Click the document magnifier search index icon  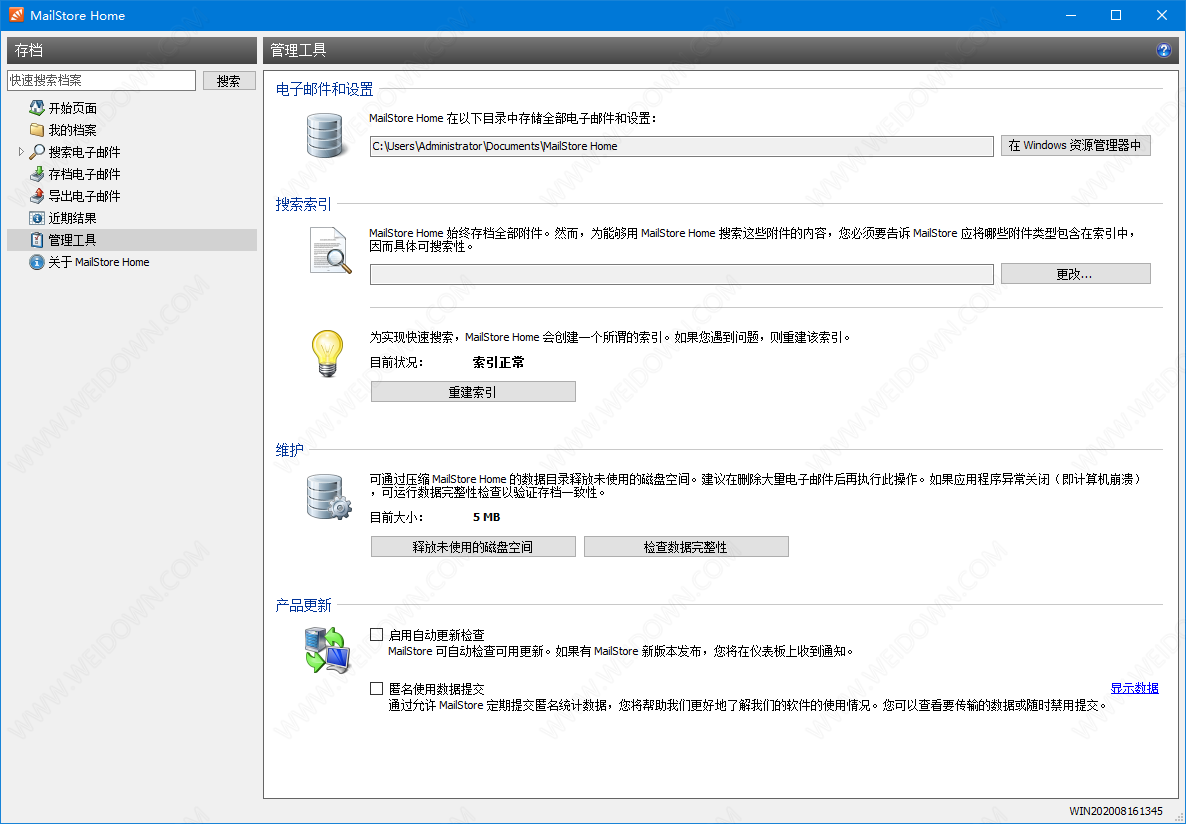coord(331,250)
